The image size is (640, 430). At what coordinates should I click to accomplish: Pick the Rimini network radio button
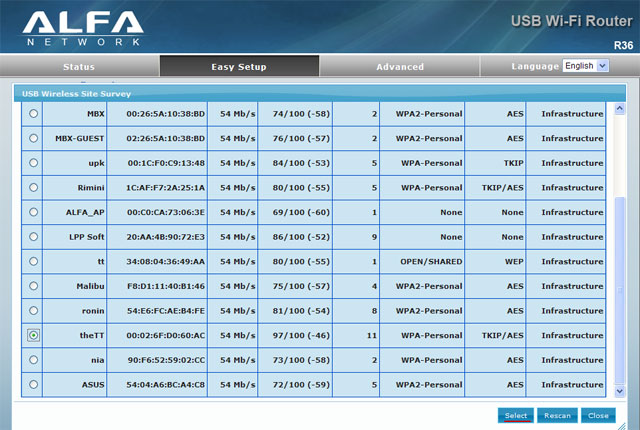coord(33,188)
